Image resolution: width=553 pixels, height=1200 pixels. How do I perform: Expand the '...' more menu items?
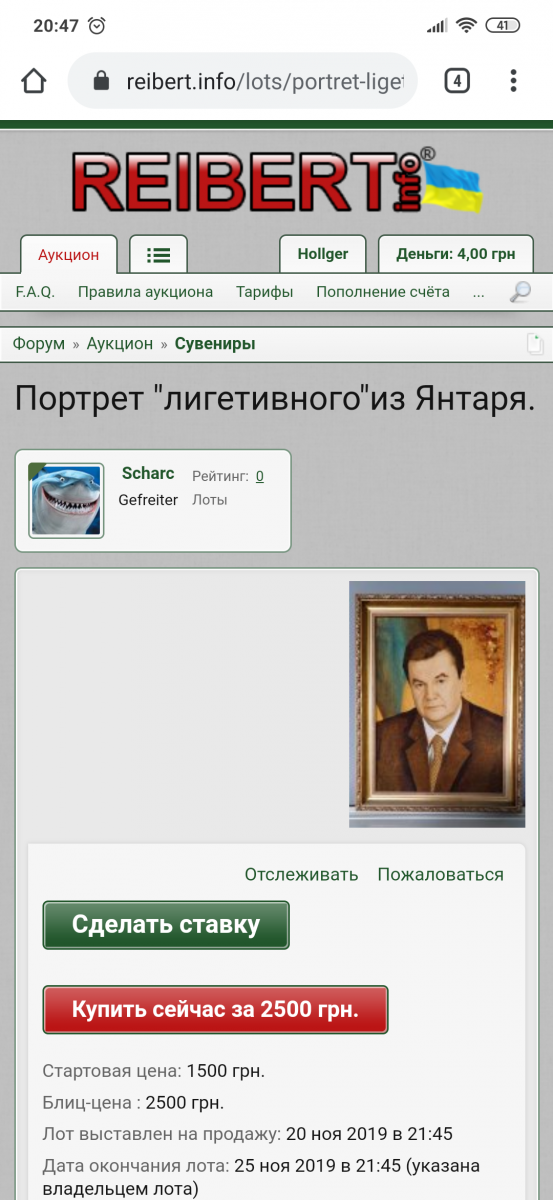pyautogui.click(x=478, y=292)
